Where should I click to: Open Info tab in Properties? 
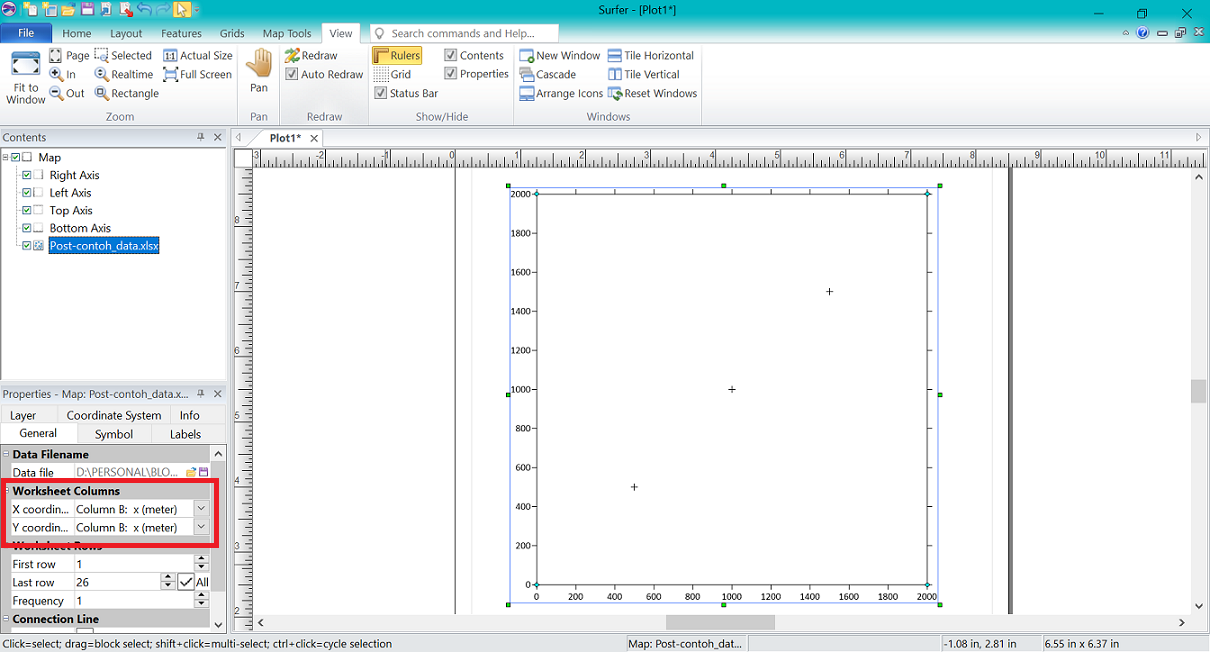pos(190,415)
